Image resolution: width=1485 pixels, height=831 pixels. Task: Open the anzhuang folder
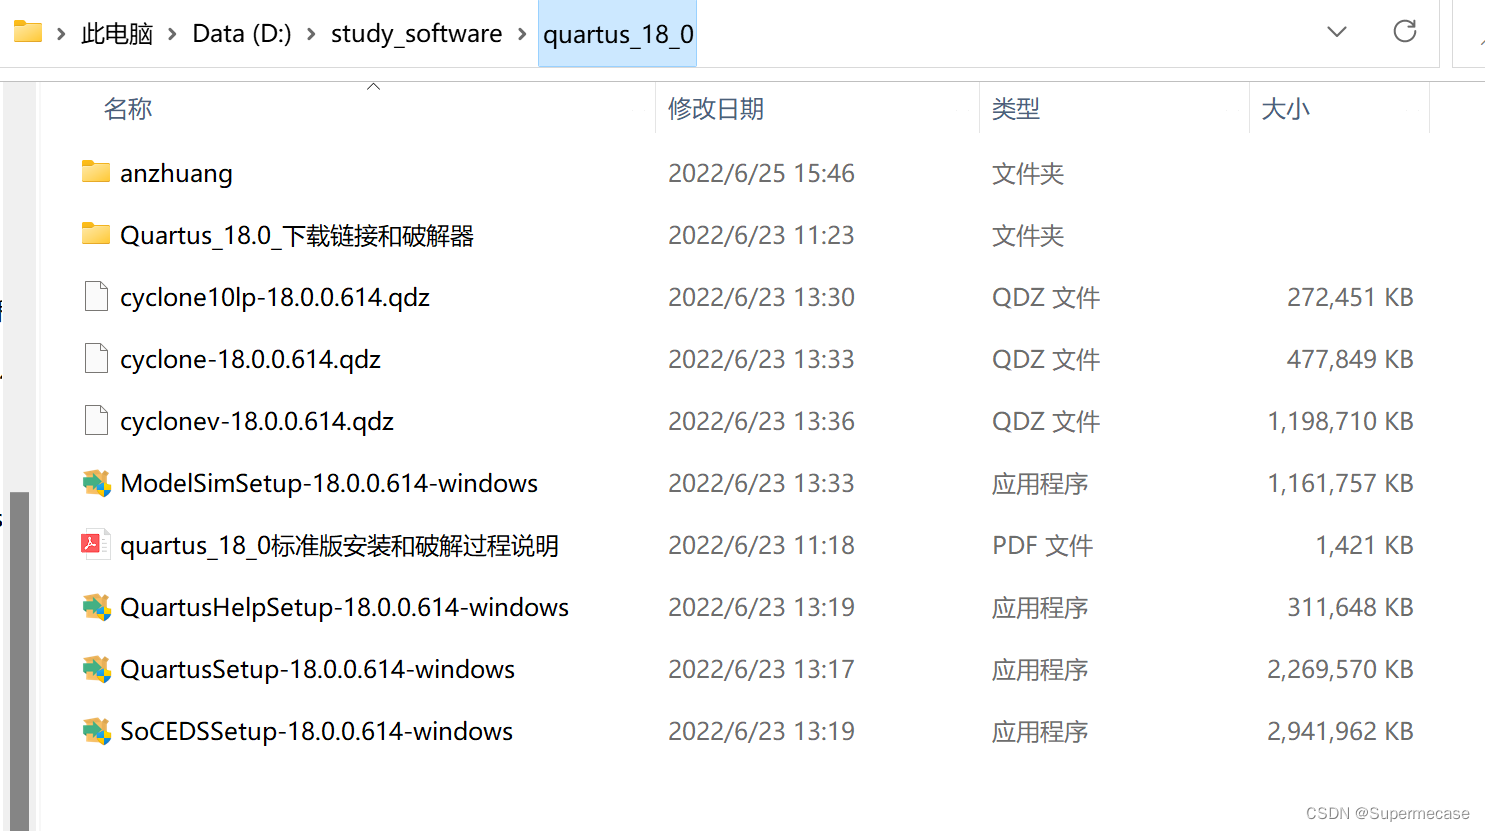[x=176, y=172]
